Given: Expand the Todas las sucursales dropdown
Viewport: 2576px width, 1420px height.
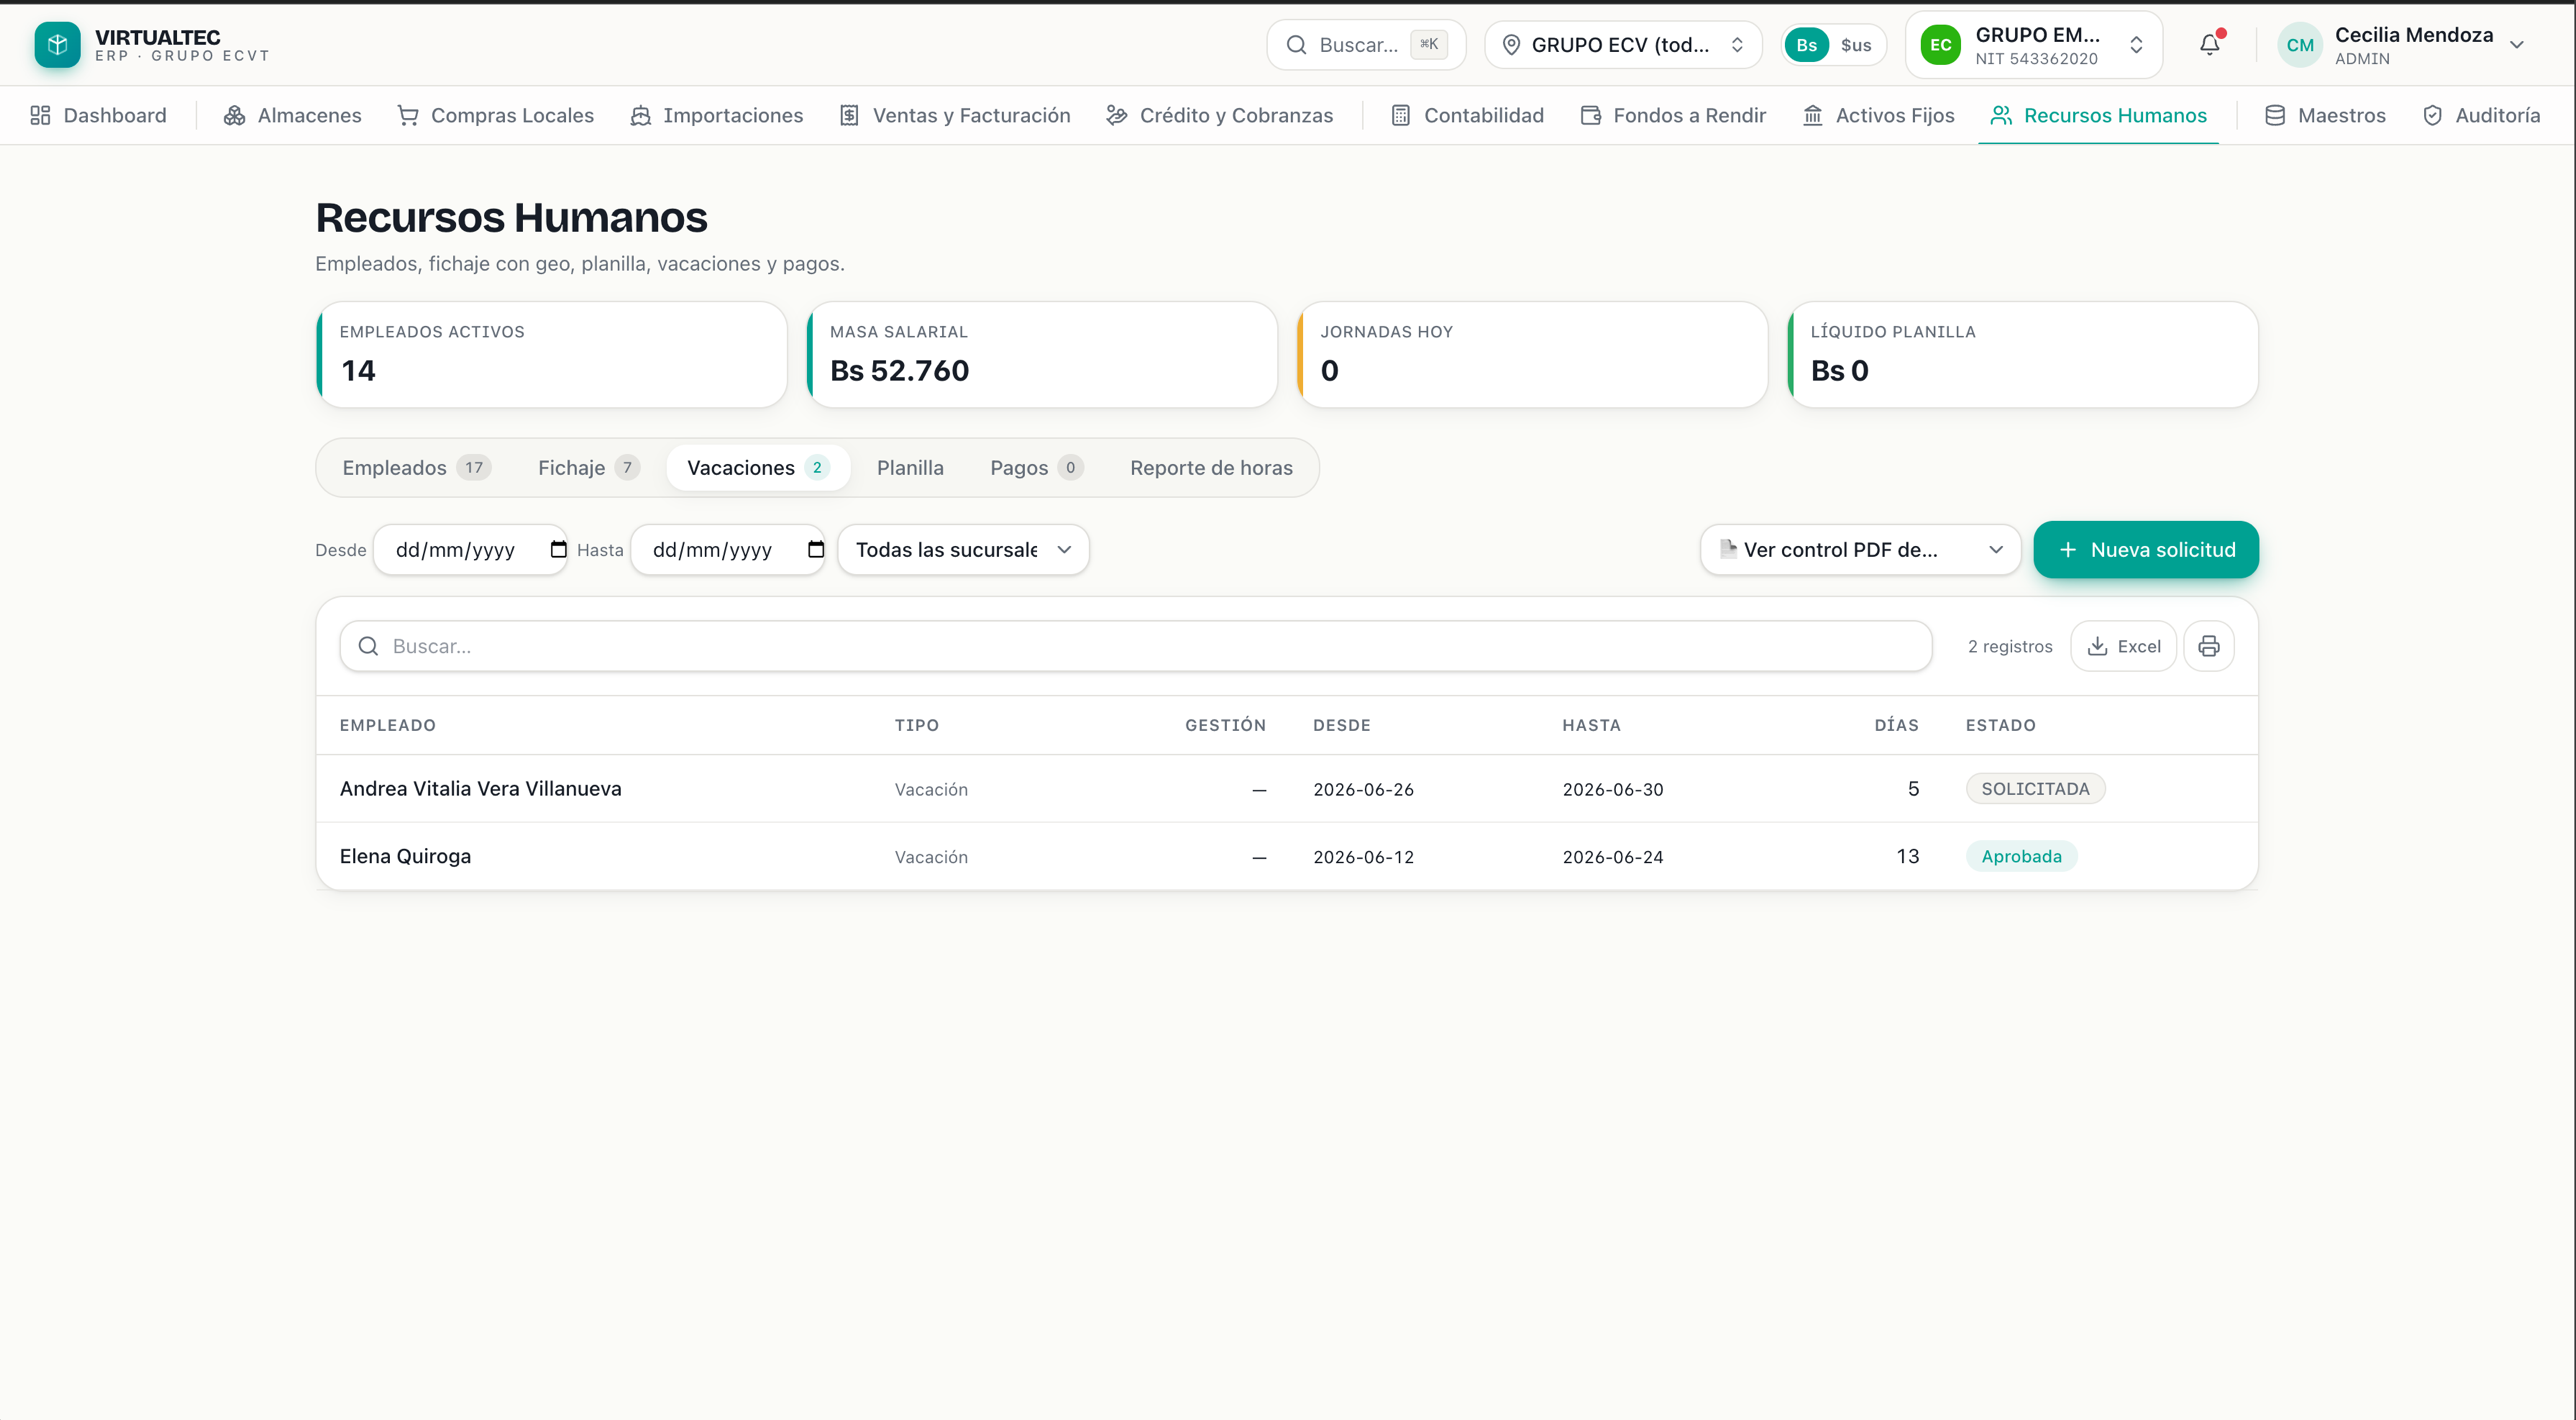Looking at the screenshot, I should coord(963,550).
